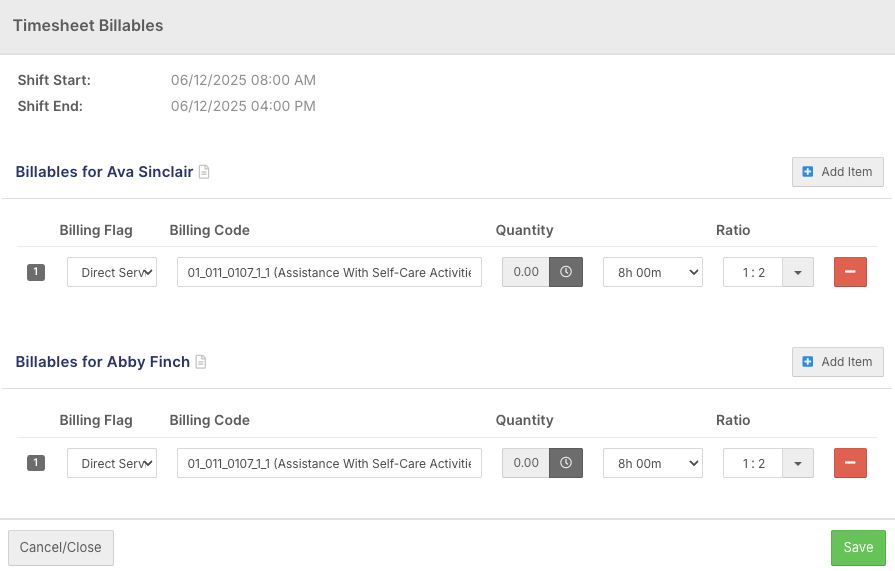The image size is (895, 571).
Task: Open Billing Flag dropdown for Ava Sinclair
Action: 112,272
